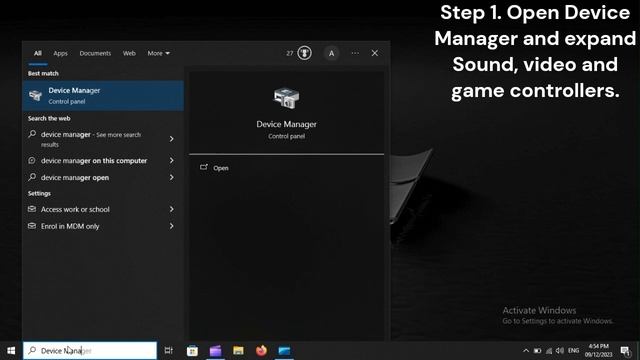
Task: Open the blue window app on taskbar
Action: pyautogui.click(x=284, y=351)
